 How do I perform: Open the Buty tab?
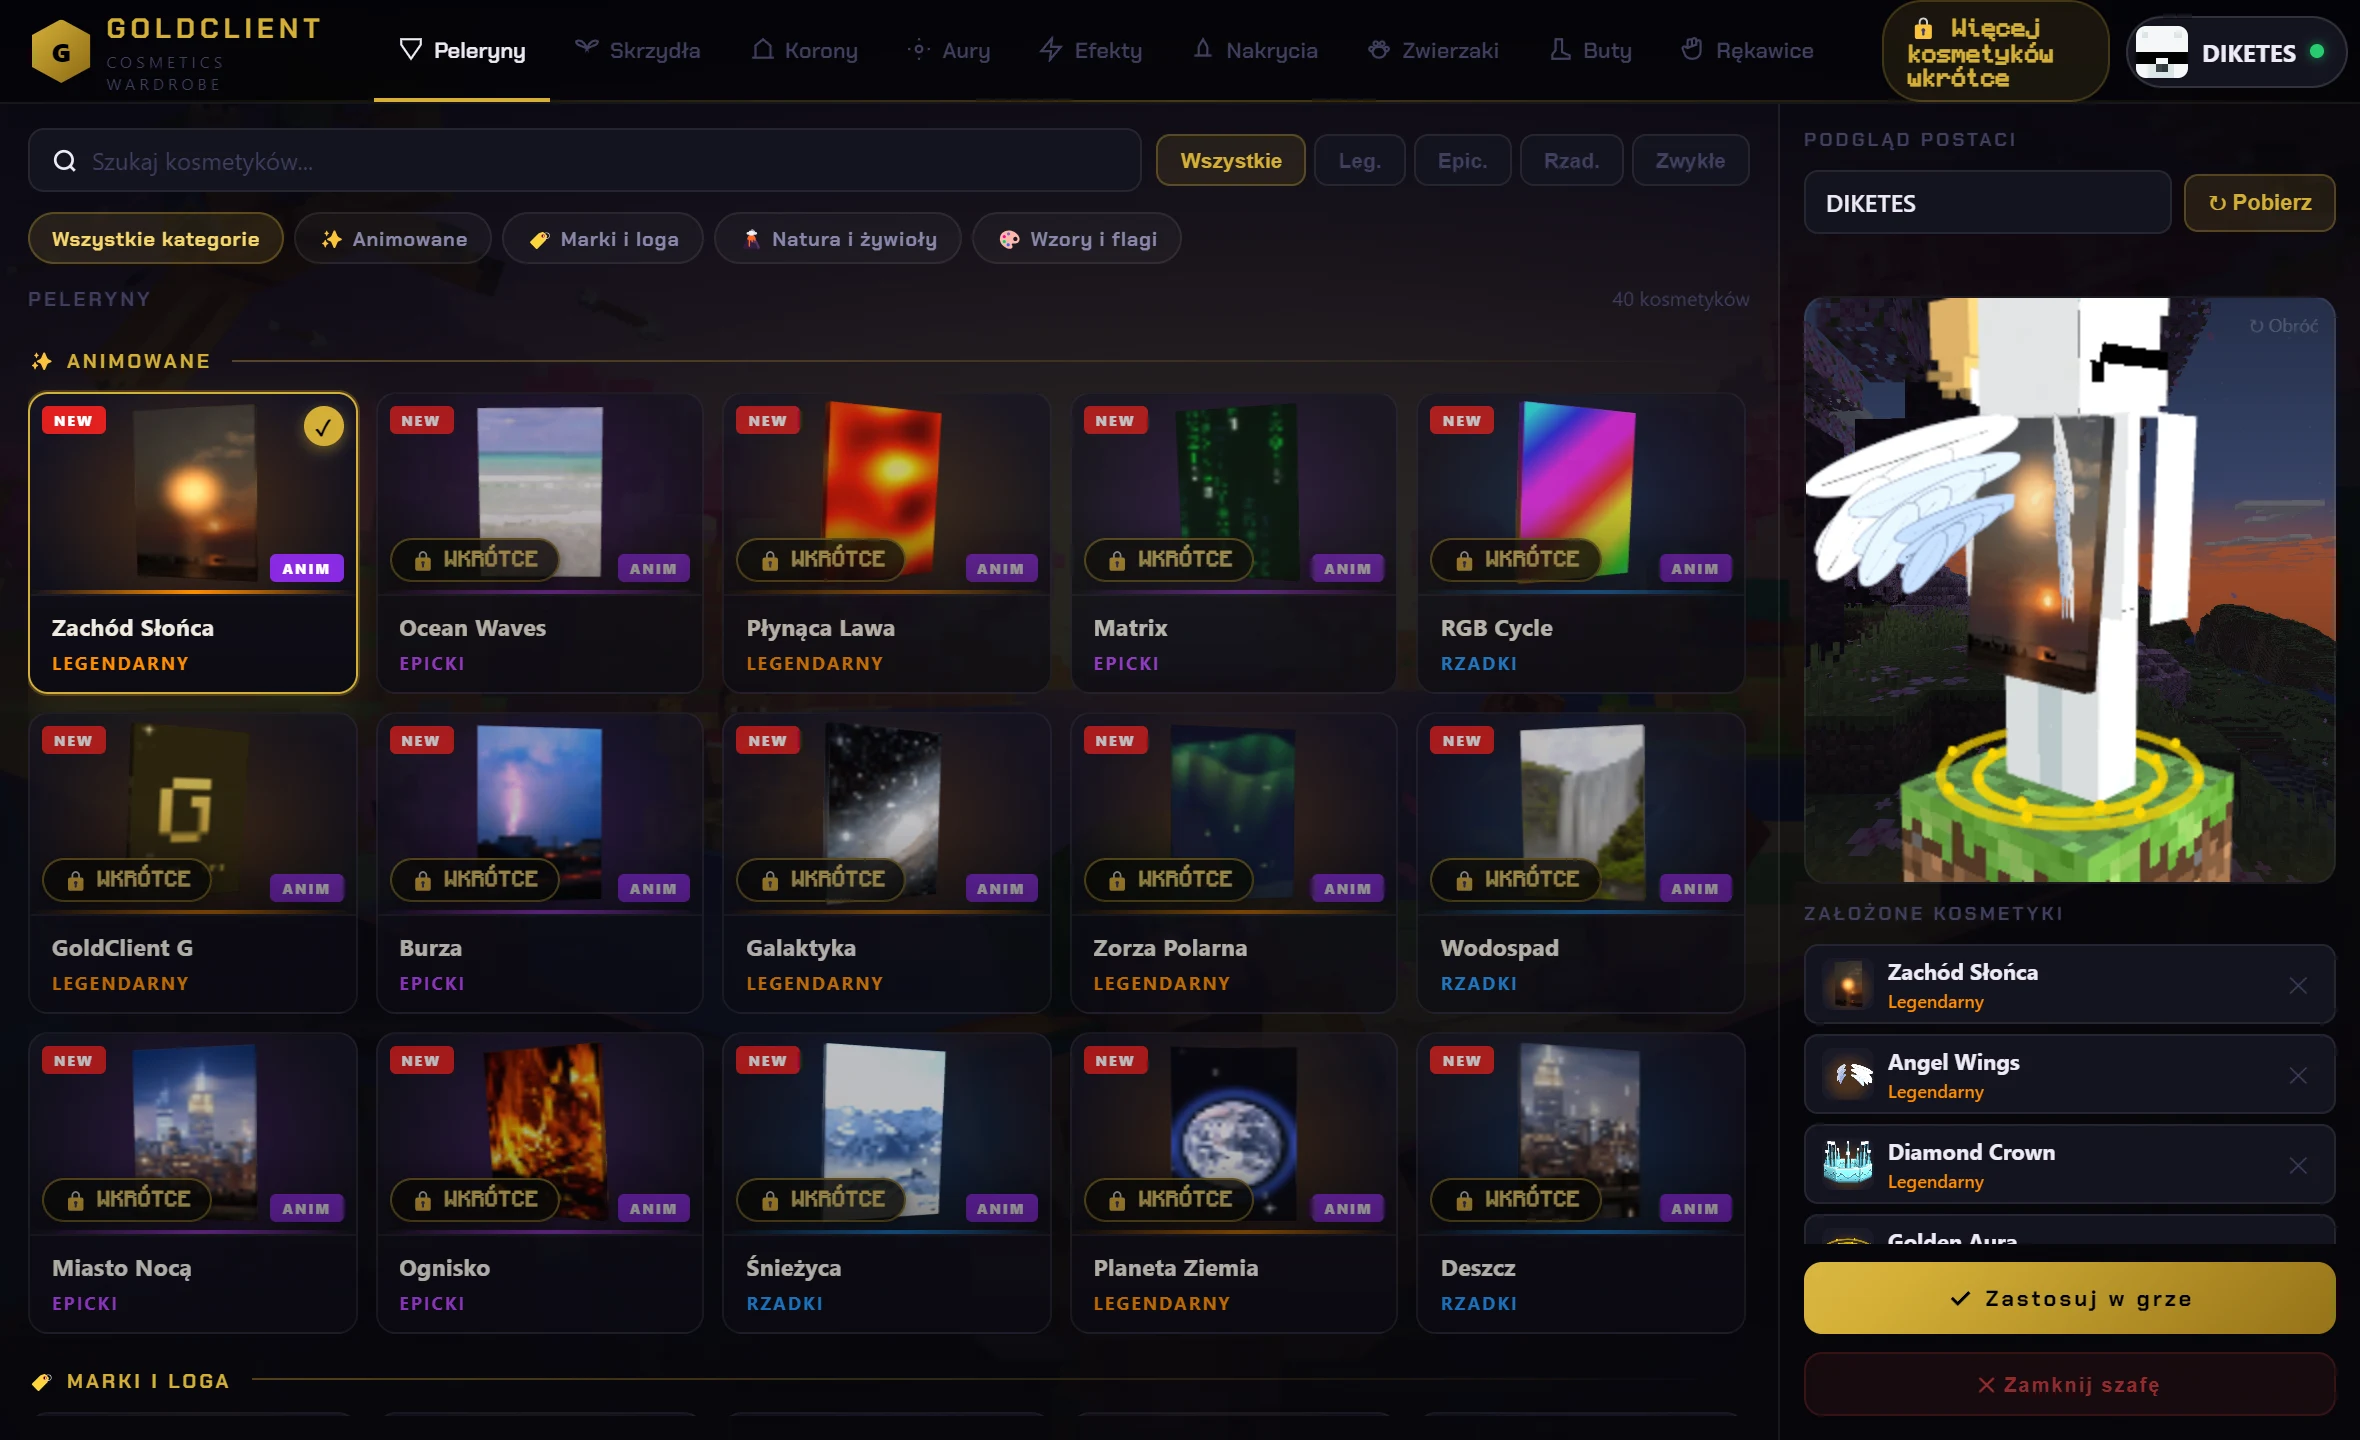pyautogui.click(x=1591, y=51)
